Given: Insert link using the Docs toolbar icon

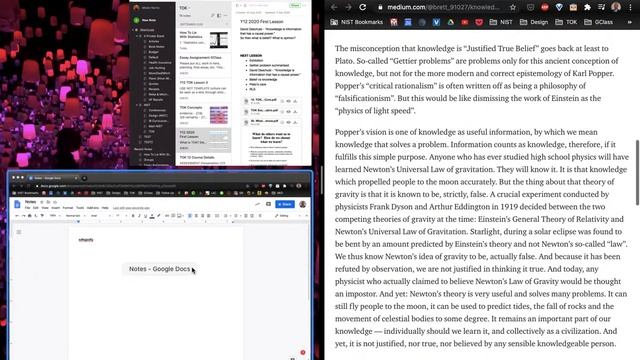Looking at the screenshot, I should point(167,216).
